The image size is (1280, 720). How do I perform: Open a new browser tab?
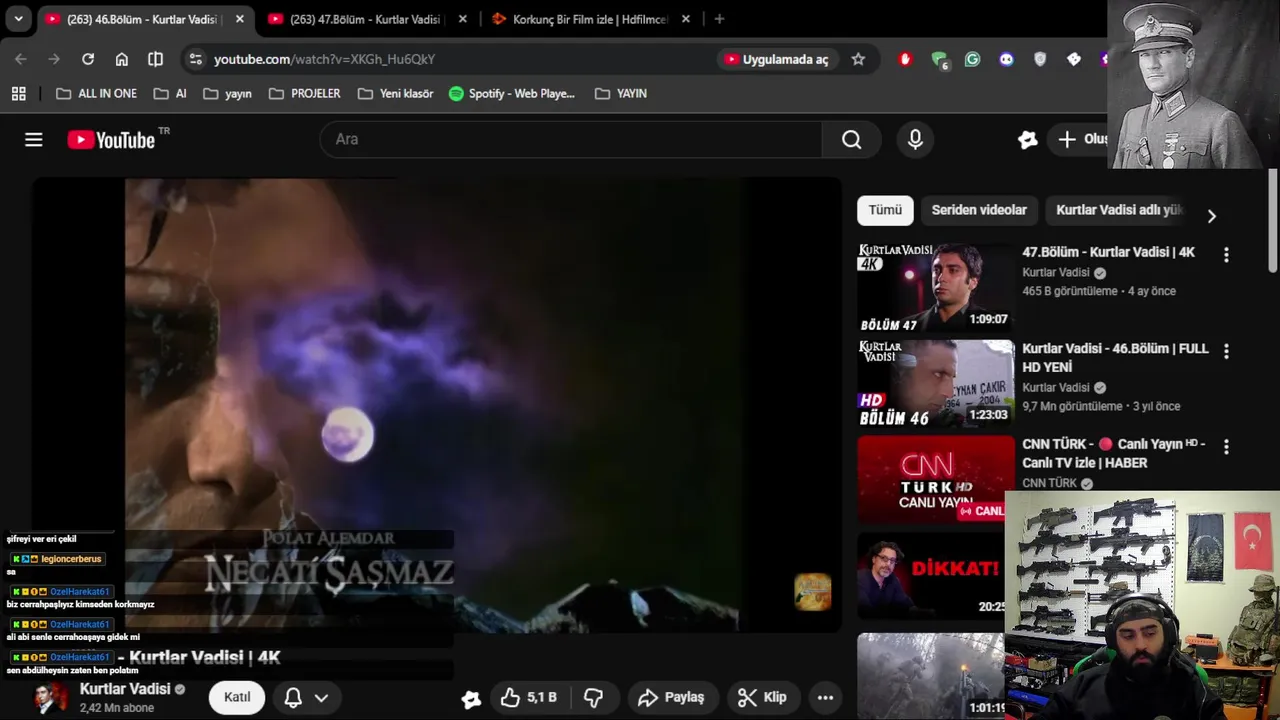click(719, 19)
